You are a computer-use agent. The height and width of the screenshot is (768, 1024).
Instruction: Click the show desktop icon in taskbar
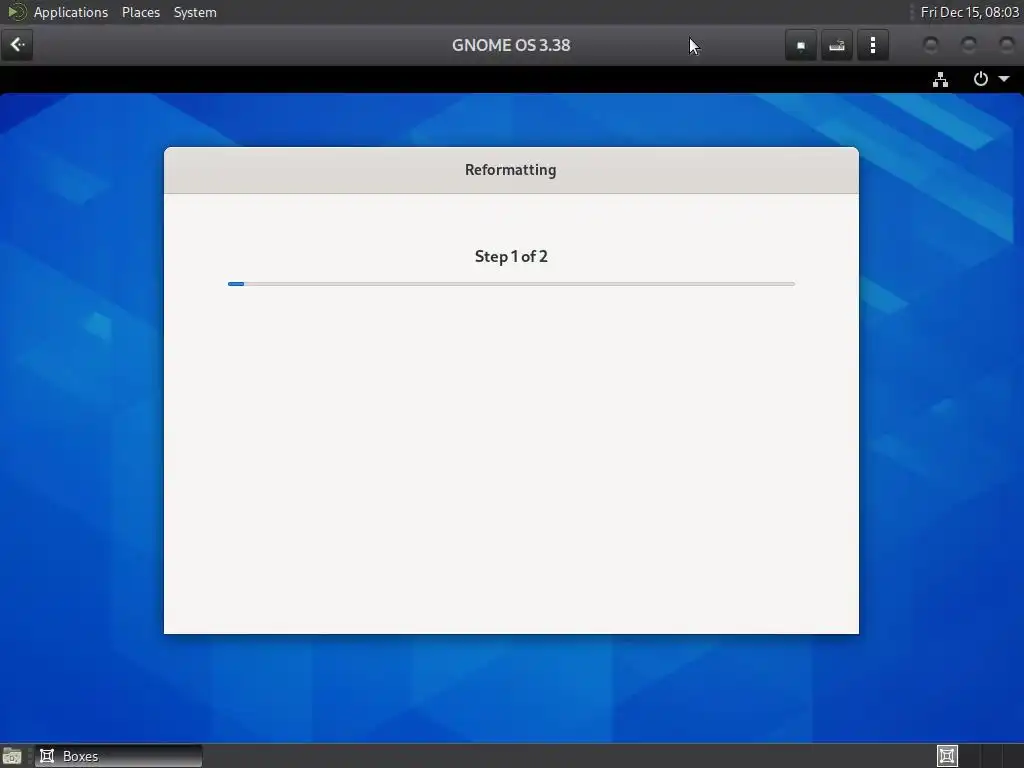tap(12, 756)
